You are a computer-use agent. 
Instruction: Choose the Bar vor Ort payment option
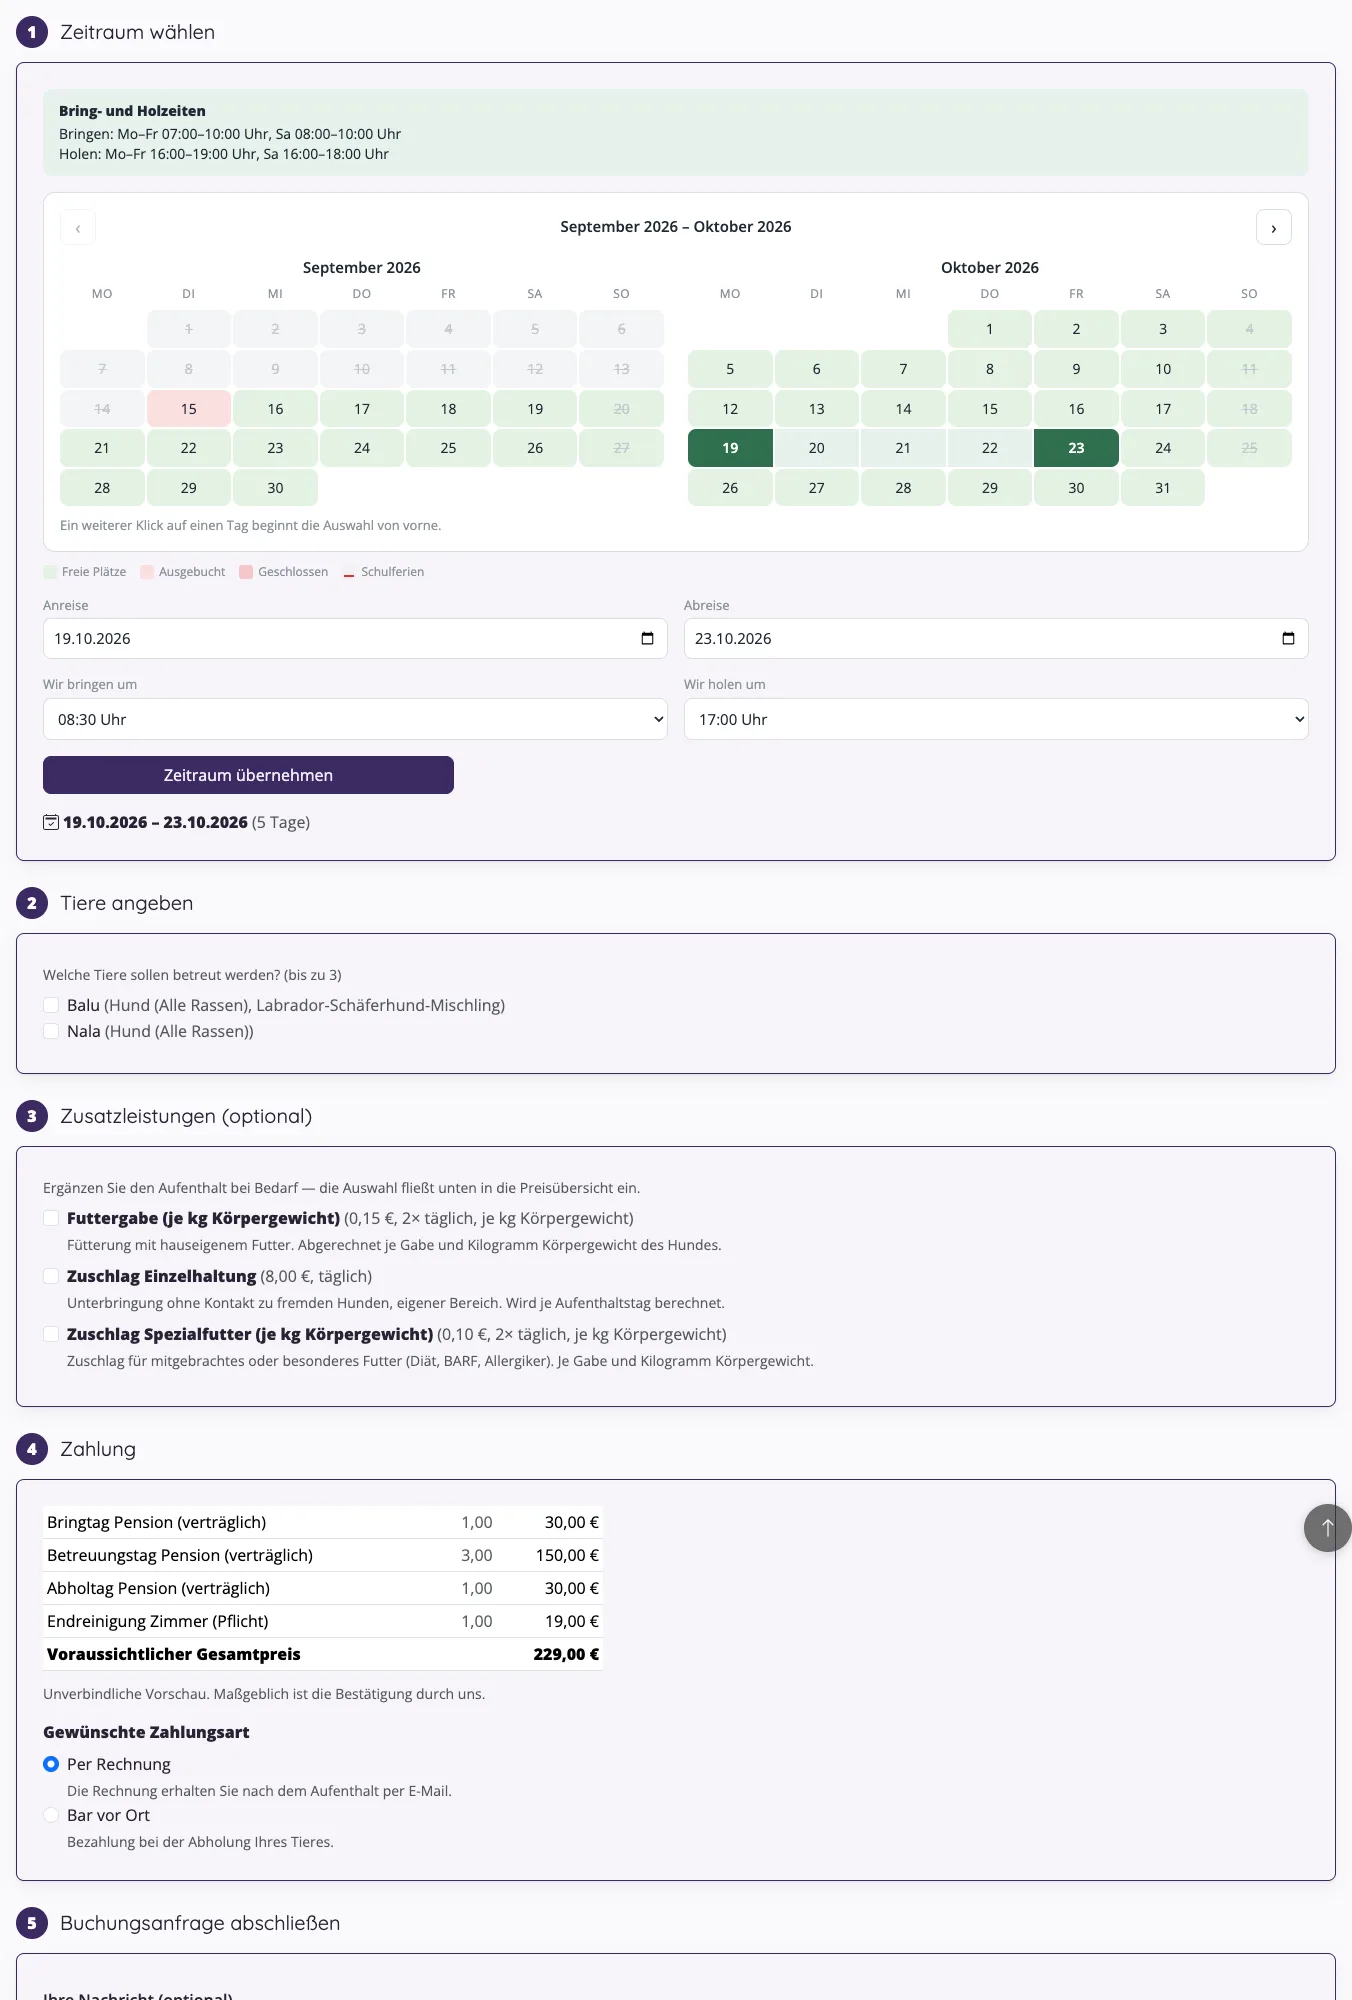pos(51,1815)
